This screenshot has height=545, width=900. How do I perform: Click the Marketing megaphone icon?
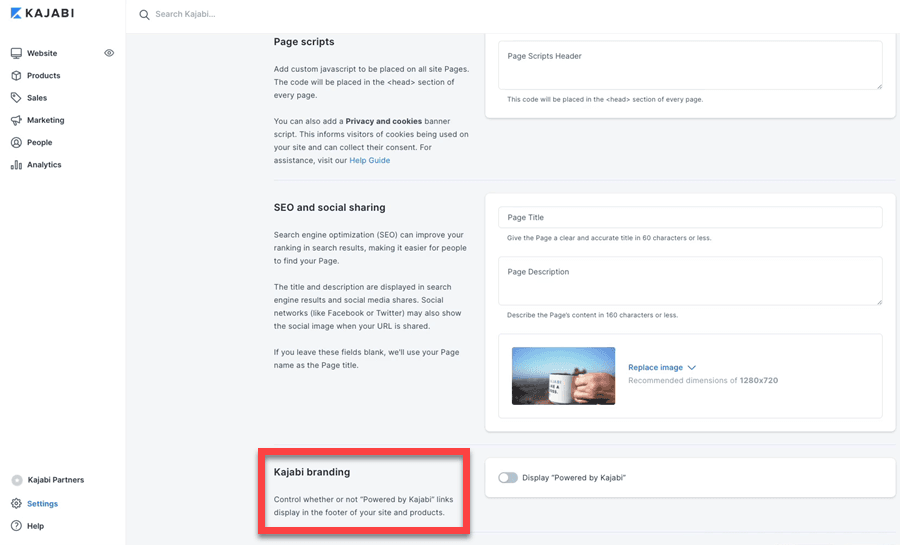click(16, 120)
